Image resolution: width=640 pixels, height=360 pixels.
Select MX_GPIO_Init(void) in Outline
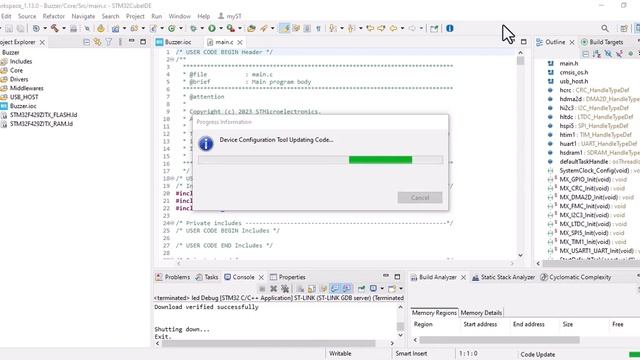tap(584, 180)
